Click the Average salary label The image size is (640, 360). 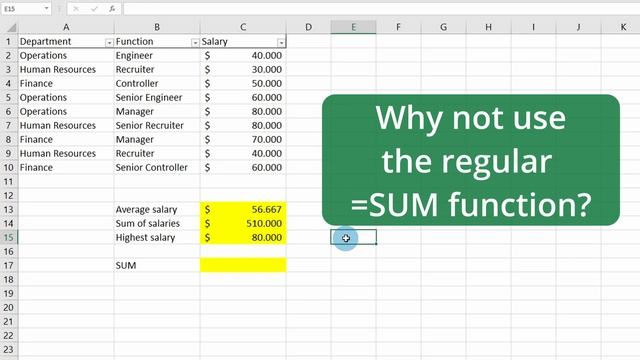[x=146, y=210]
